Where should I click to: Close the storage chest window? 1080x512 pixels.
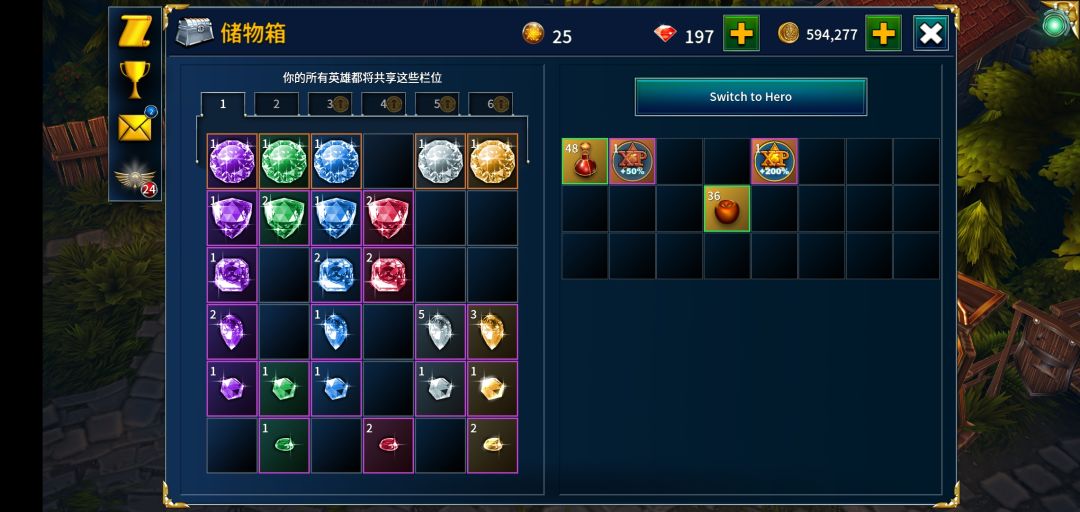tap(931, 33)
